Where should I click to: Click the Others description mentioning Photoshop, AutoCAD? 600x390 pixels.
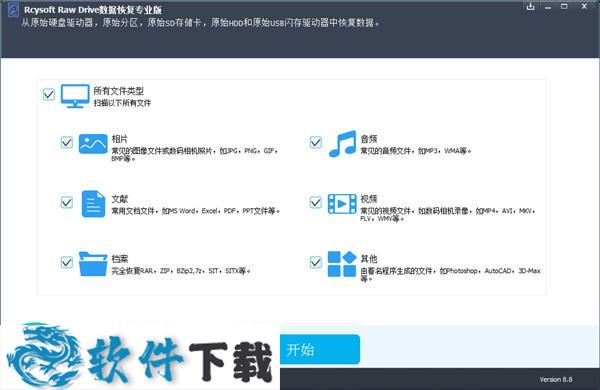pos(450,274)
